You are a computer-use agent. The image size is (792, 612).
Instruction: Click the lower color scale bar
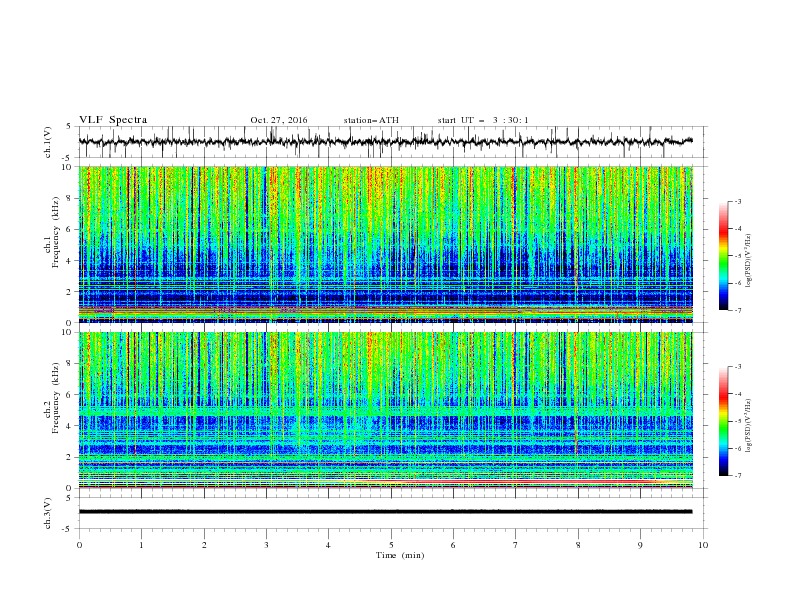click(724, 421)
